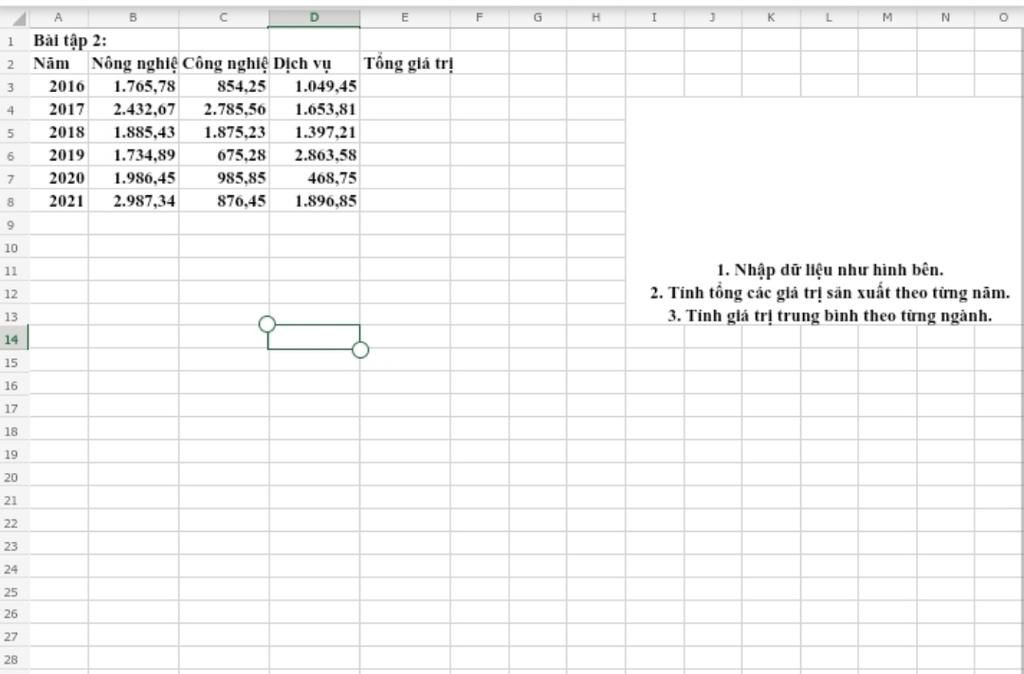Click the 'Năm' header cell
1024x674 pixels.
(x=59, y=63)
